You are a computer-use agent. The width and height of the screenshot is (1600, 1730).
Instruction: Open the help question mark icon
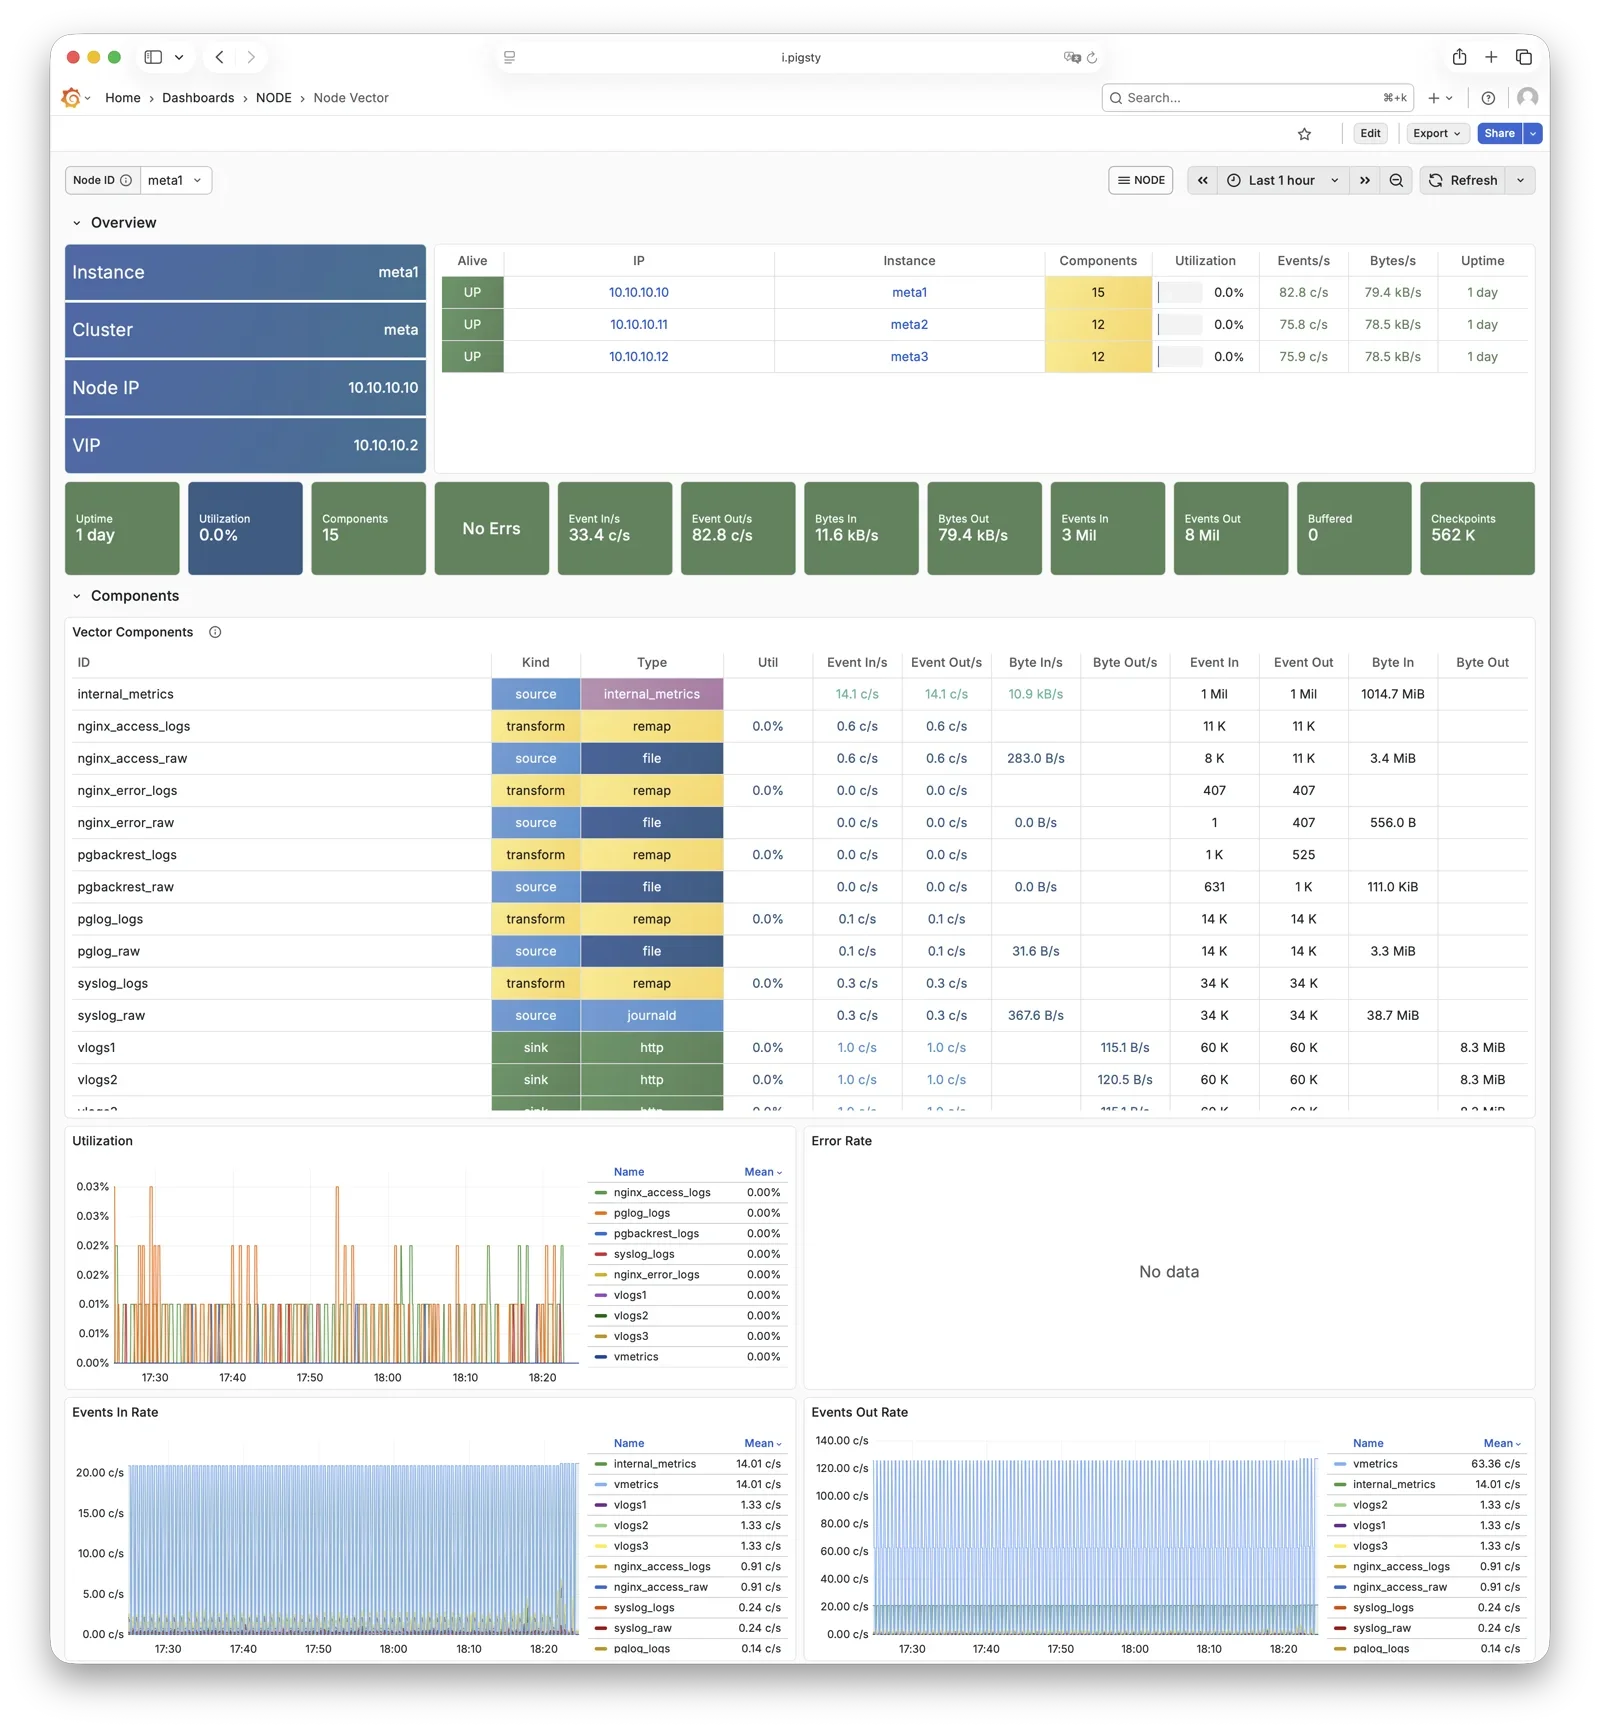point(1488,98)
